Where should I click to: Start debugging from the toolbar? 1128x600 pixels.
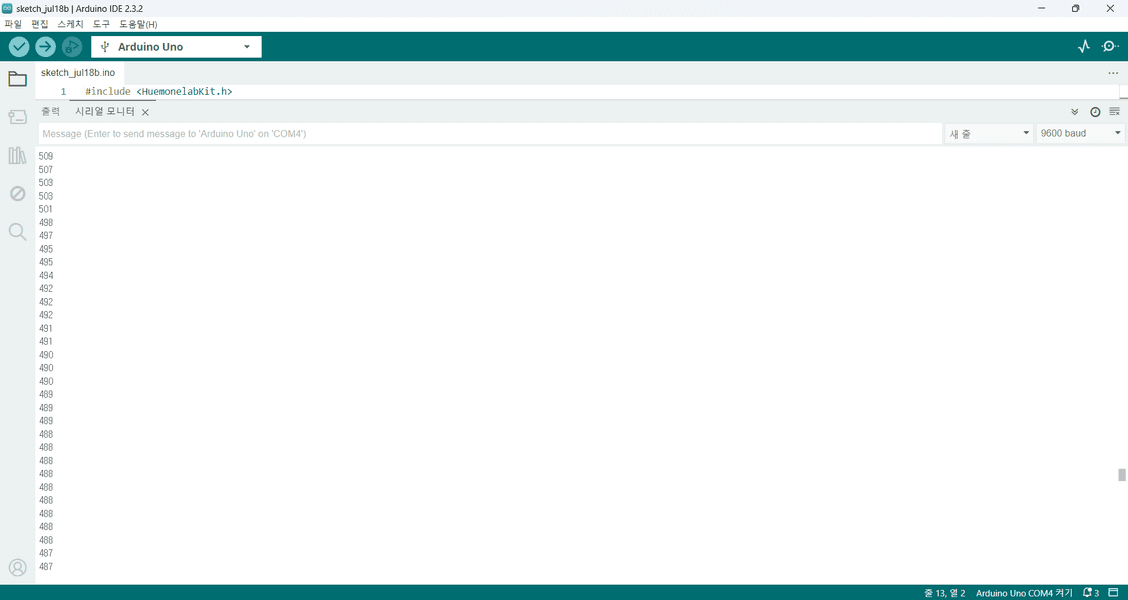pyautogui.click(x=71, y=47)
